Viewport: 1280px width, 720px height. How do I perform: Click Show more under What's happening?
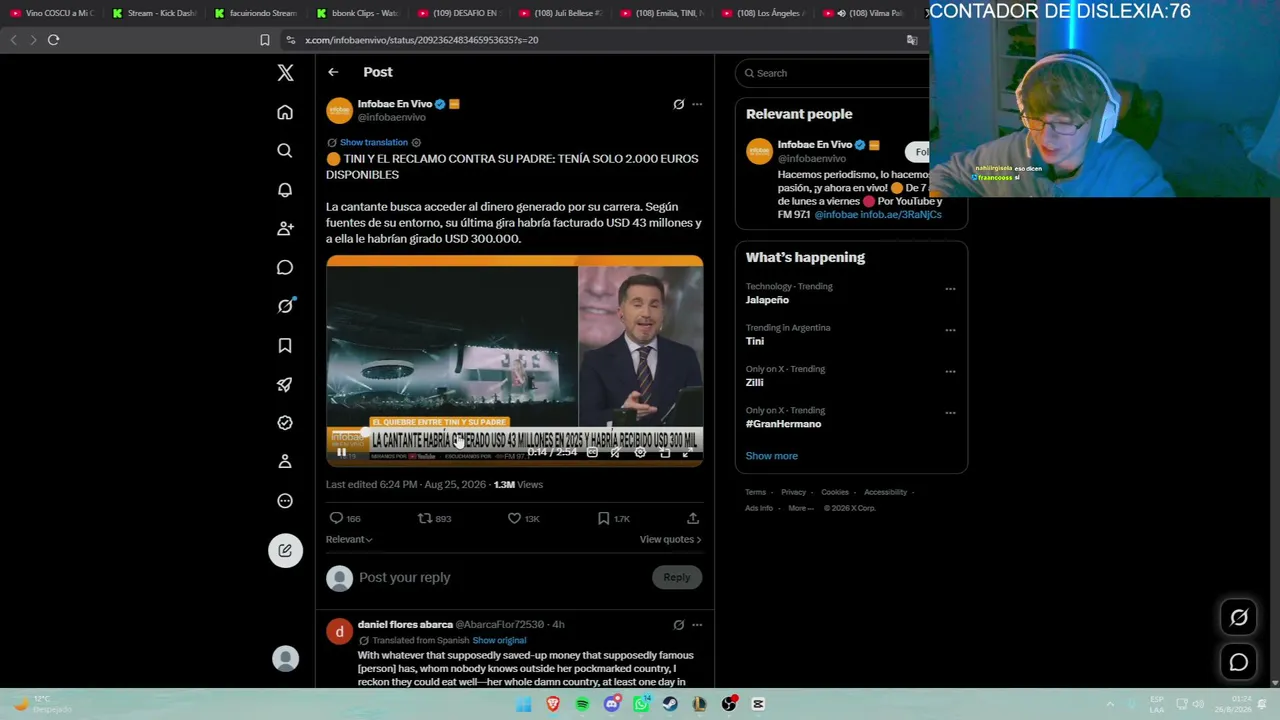pyautogui.click(x=771, y=456)
